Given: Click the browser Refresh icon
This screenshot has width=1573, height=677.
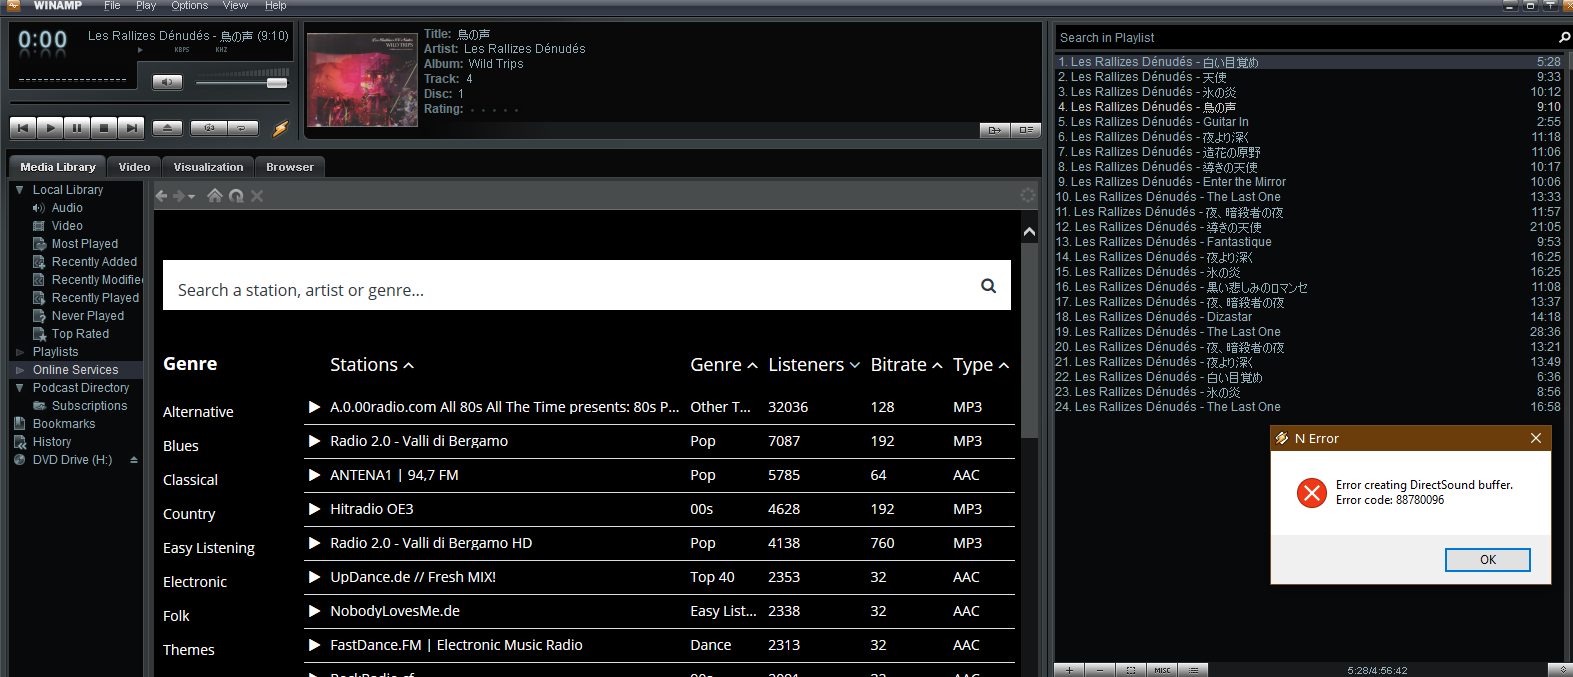Looking at the screenshot, I should 236,196.
